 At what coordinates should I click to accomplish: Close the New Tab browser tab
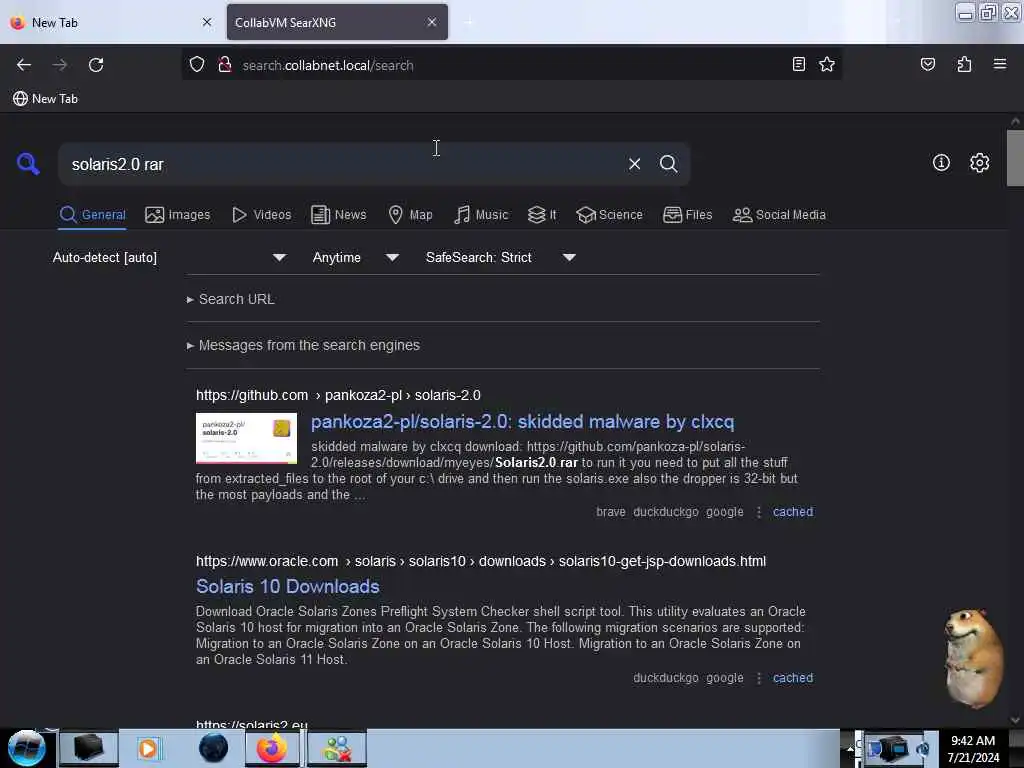207,22
